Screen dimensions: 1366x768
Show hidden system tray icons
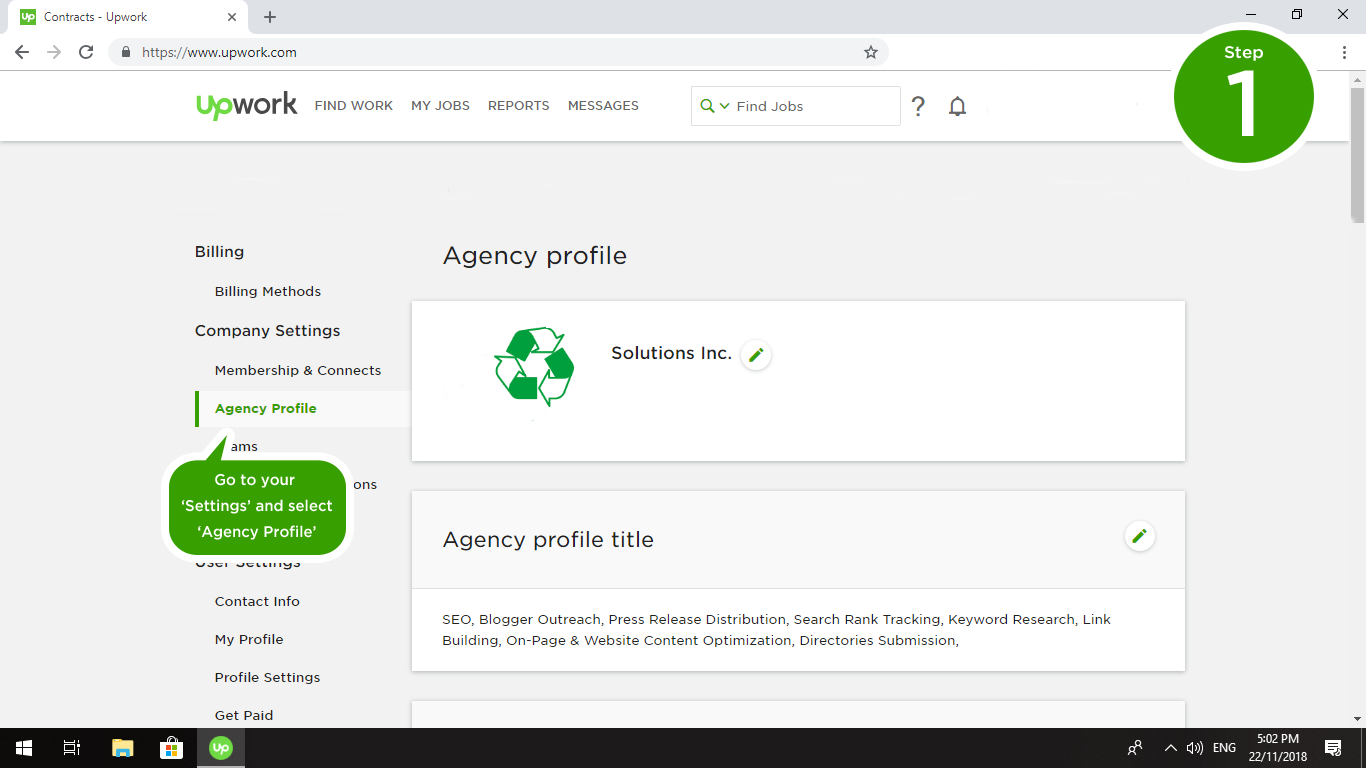pyautogui.click(x=1170, y=748)
